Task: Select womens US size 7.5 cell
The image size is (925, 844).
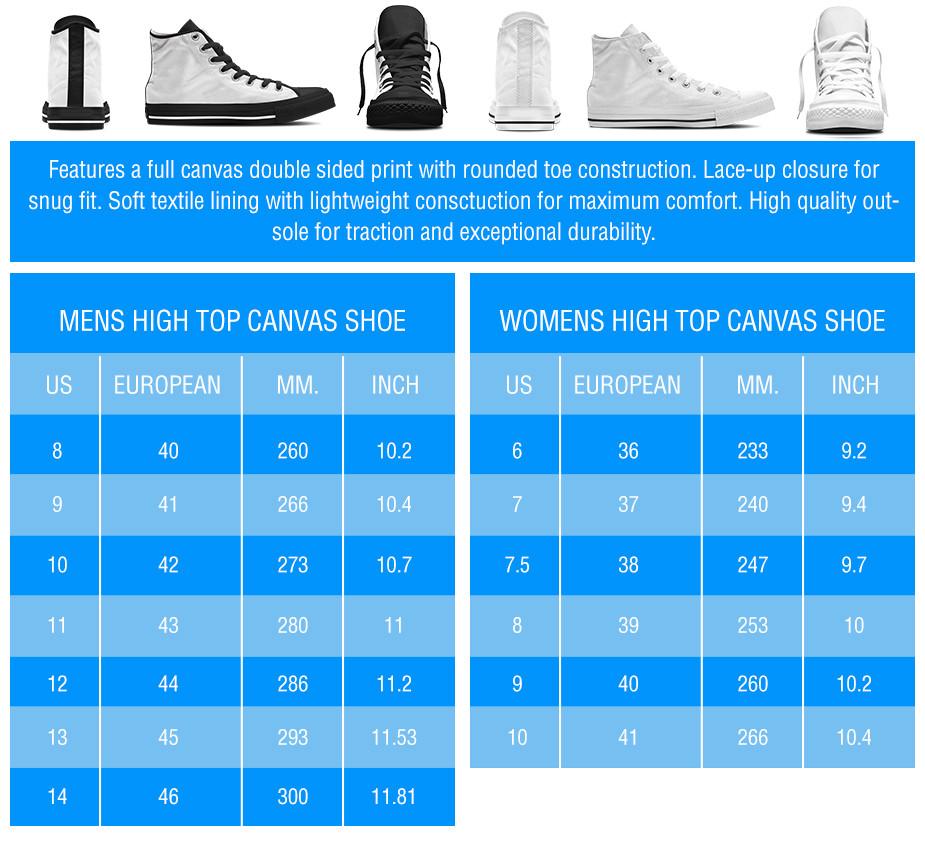Action: (x=517, y=565)
